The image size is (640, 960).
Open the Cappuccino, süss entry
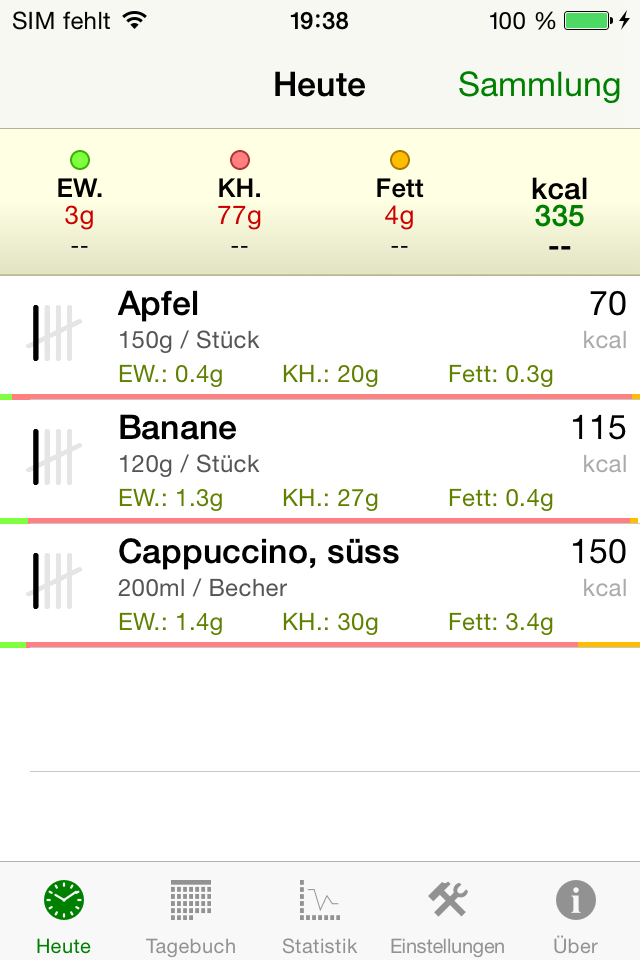320,585
